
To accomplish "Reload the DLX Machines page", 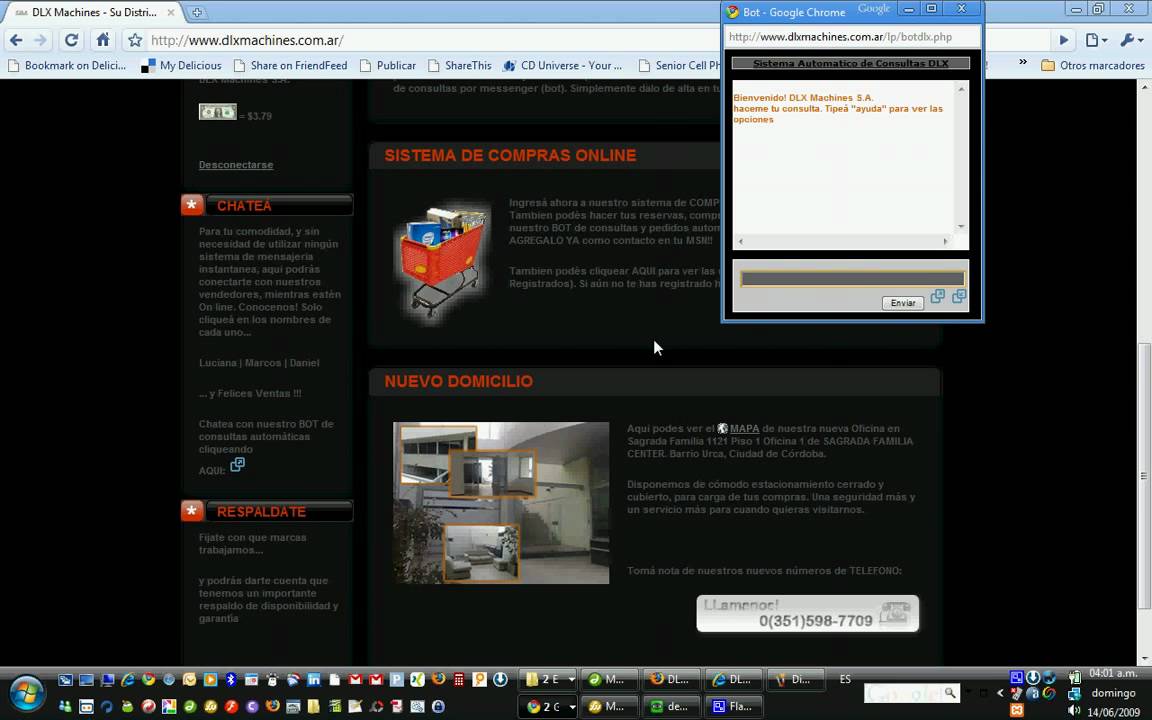I will tap(71, 40).
